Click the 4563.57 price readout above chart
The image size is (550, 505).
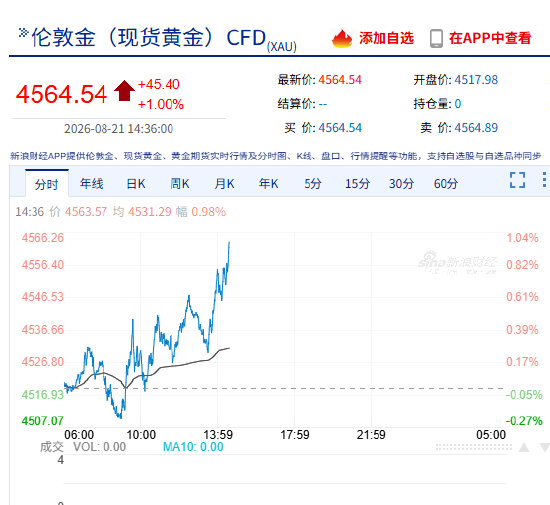pos(86,212)
